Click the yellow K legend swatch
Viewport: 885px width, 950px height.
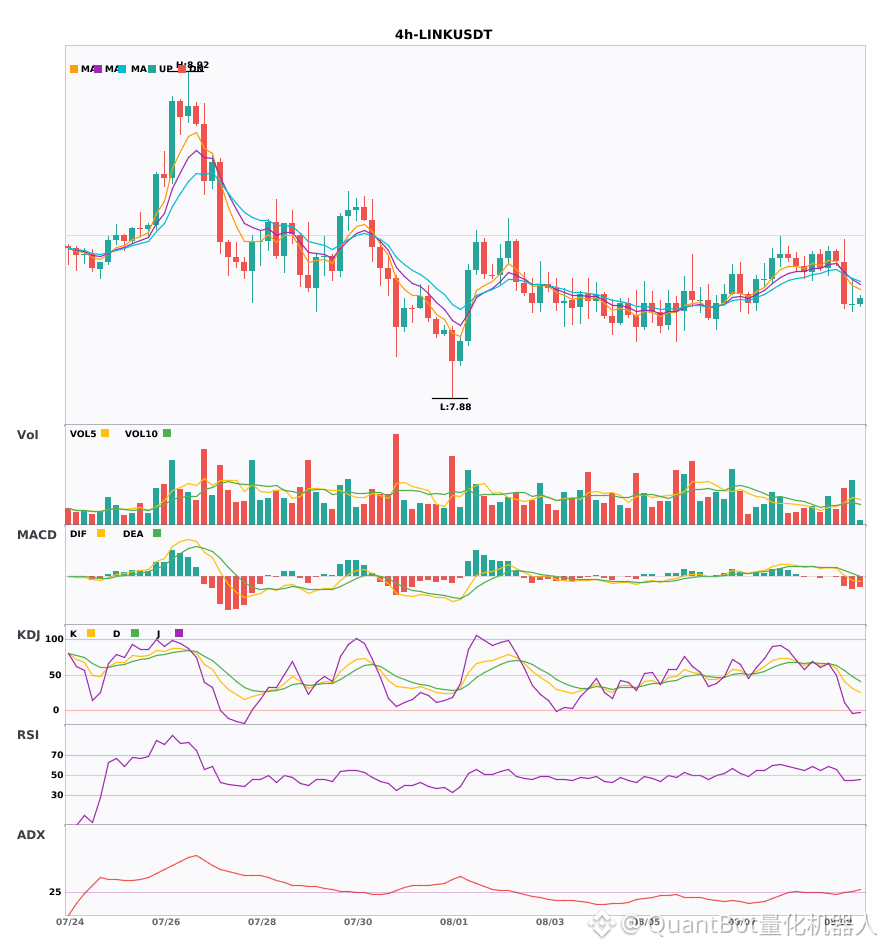(x=91, y=633)
